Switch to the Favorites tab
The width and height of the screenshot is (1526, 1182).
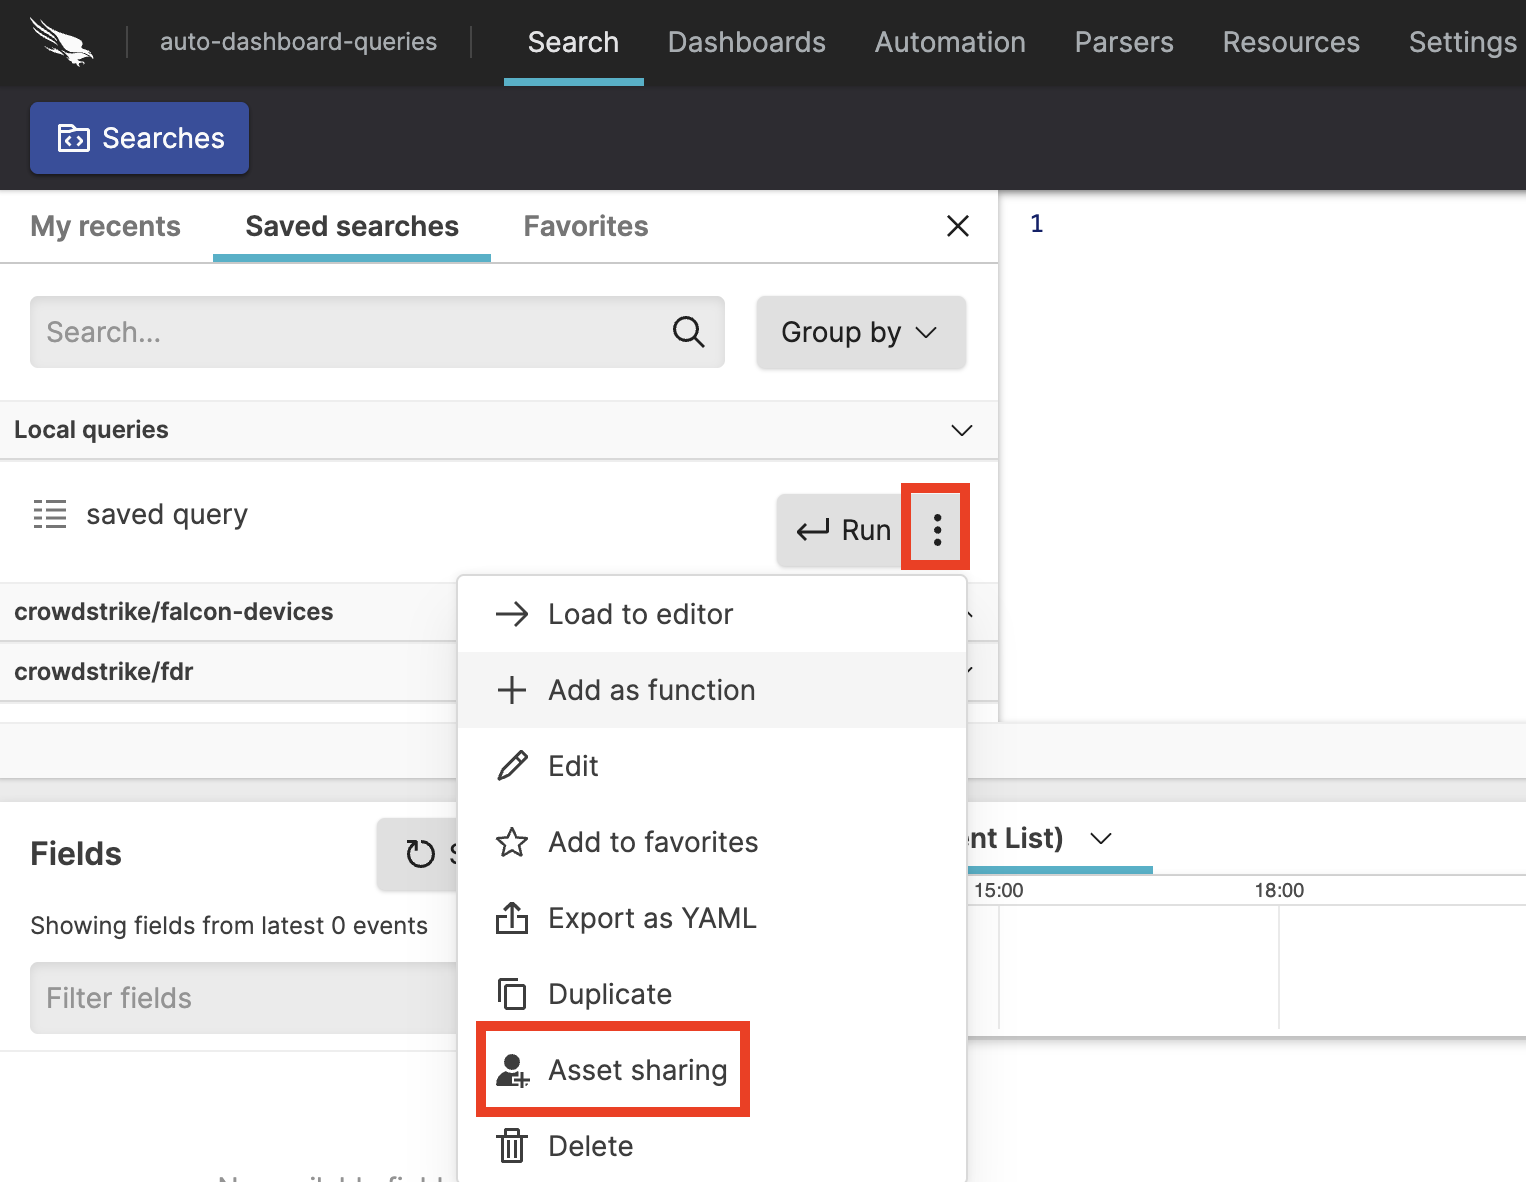click(585, 226)
